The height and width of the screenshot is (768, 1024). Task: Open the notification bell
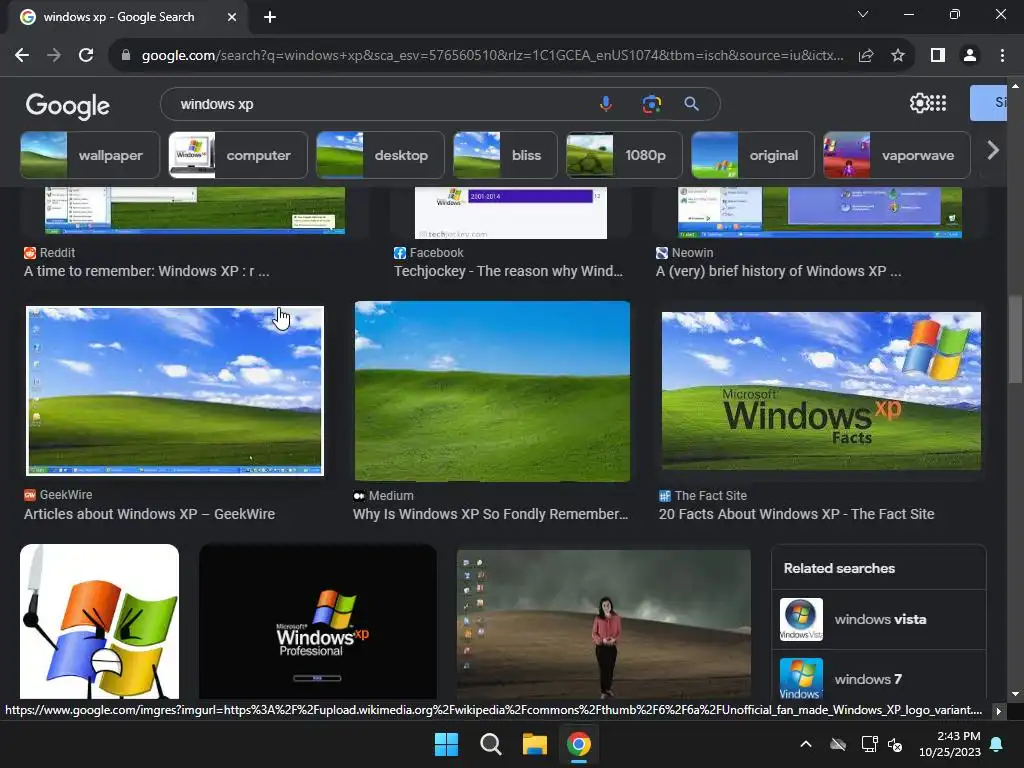click(997, 744)
